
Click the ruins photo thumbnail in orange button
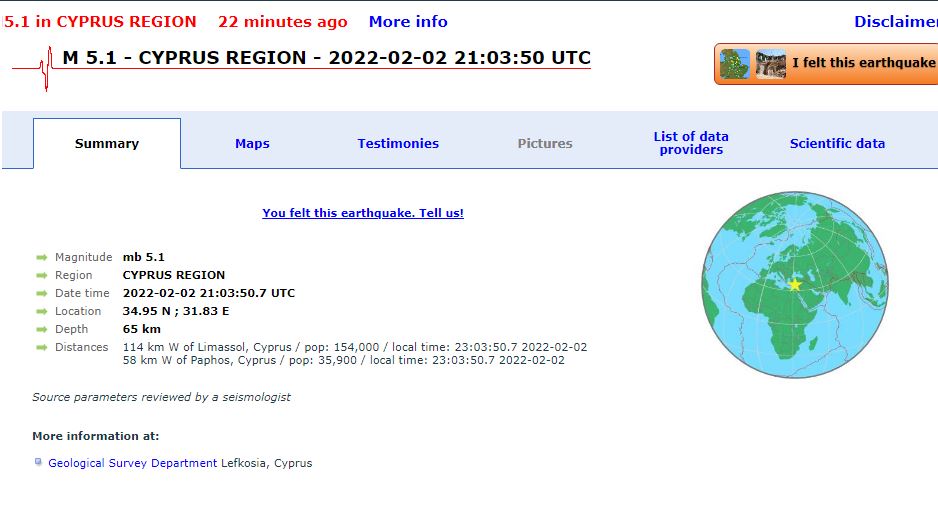coord(770,64)
